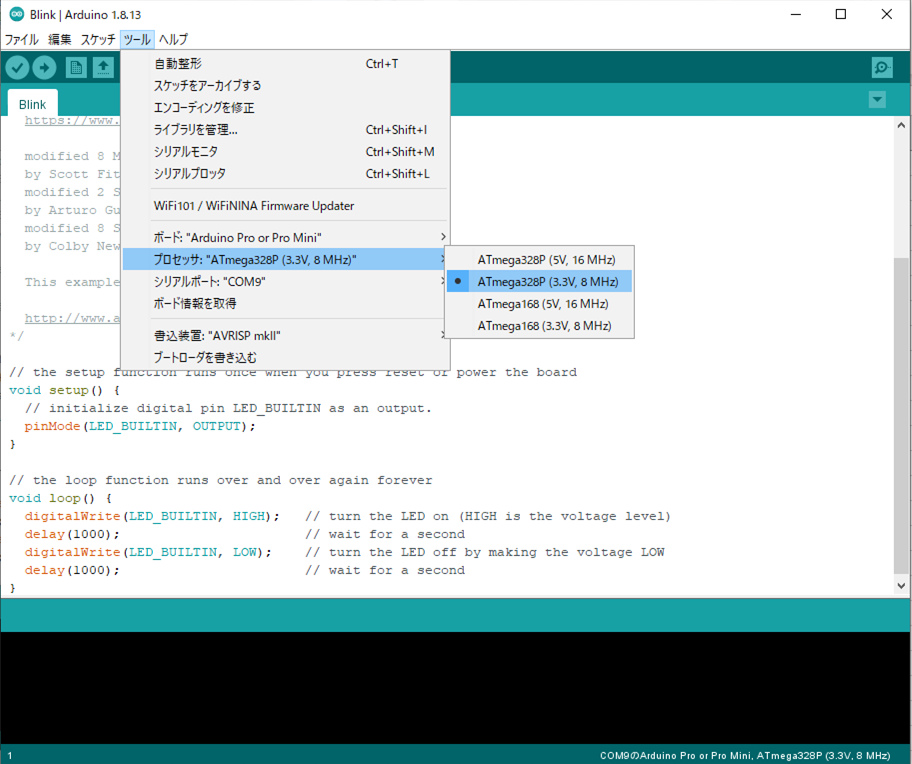This screenshot has width=912, height=764.
Task: Choose ボード情報を取得 menu entry
Action: coord(285,304)
